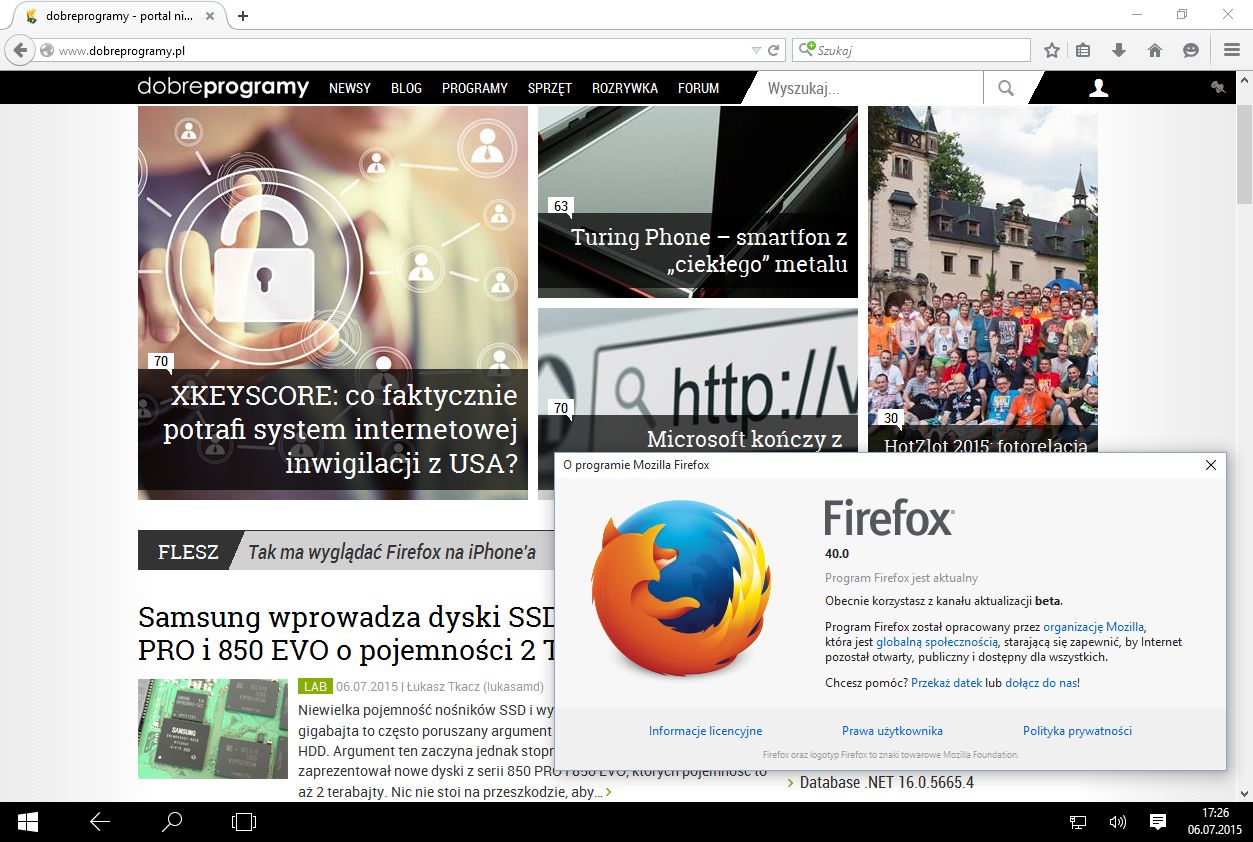Go to Firefox home page icon
Viewport: 1253px width, 842px height.
click(1155, 50)
